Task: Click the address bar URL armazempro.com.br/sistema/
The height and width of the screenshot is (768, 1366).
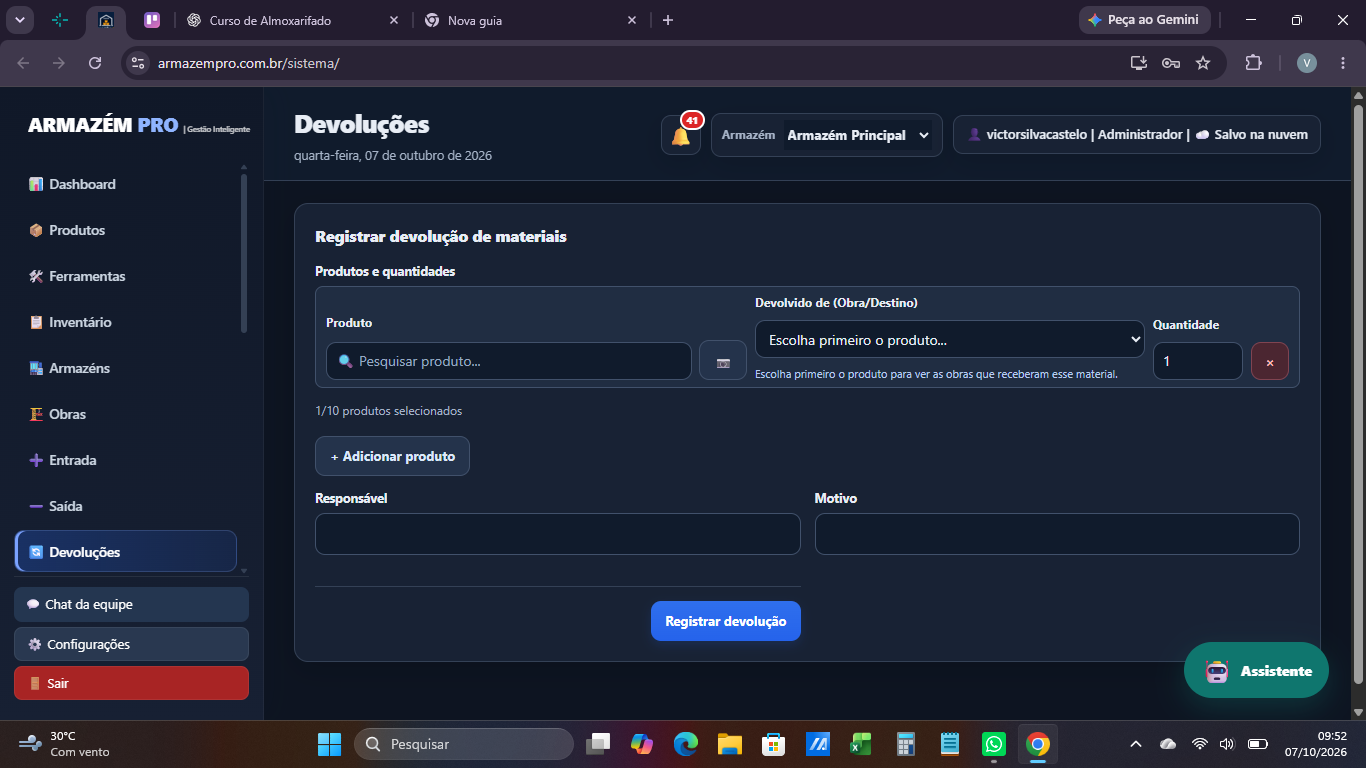Action: (249, 63)
